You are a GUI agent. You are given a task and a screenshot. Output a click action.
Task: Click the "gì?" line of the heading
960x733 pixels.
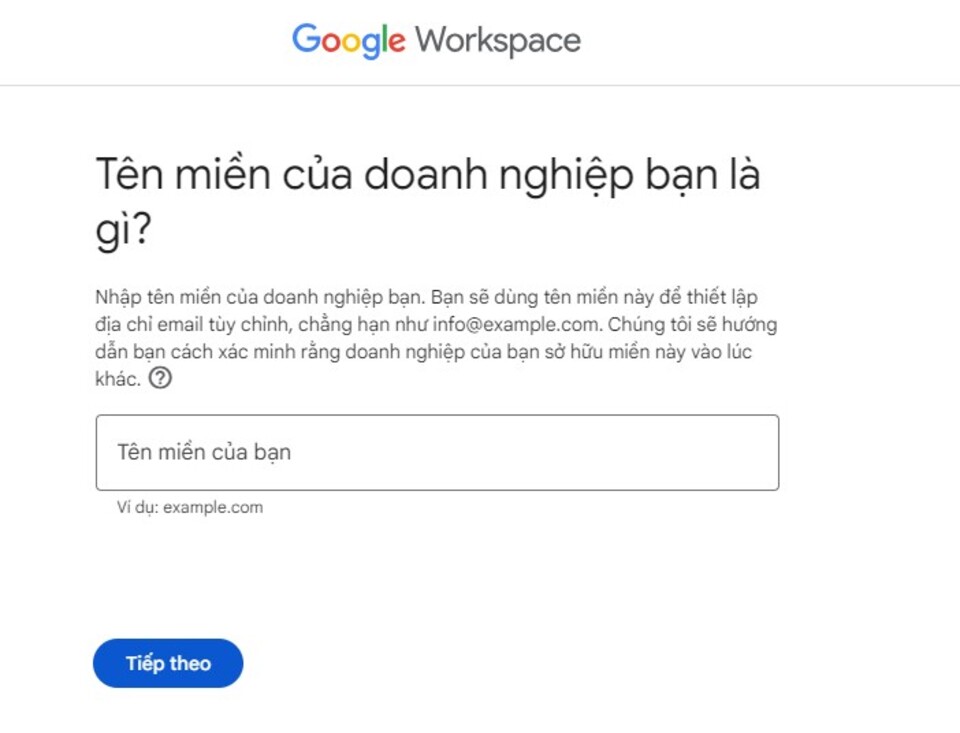tap(123, 231)
